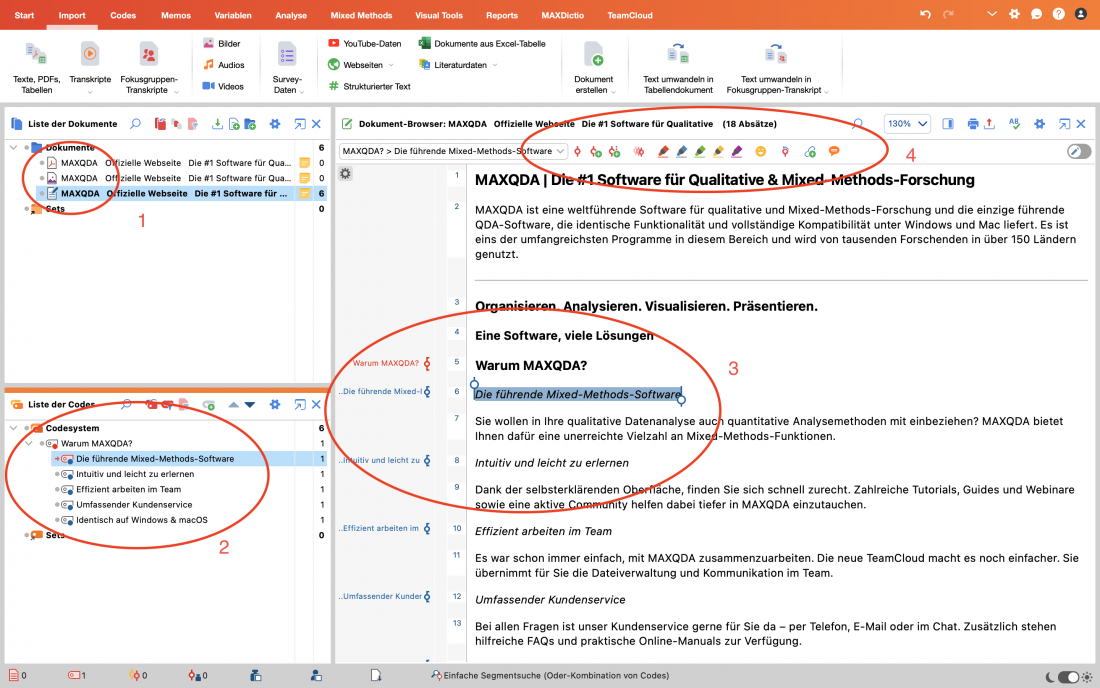Import YouTube-Daten

[365, 43]
